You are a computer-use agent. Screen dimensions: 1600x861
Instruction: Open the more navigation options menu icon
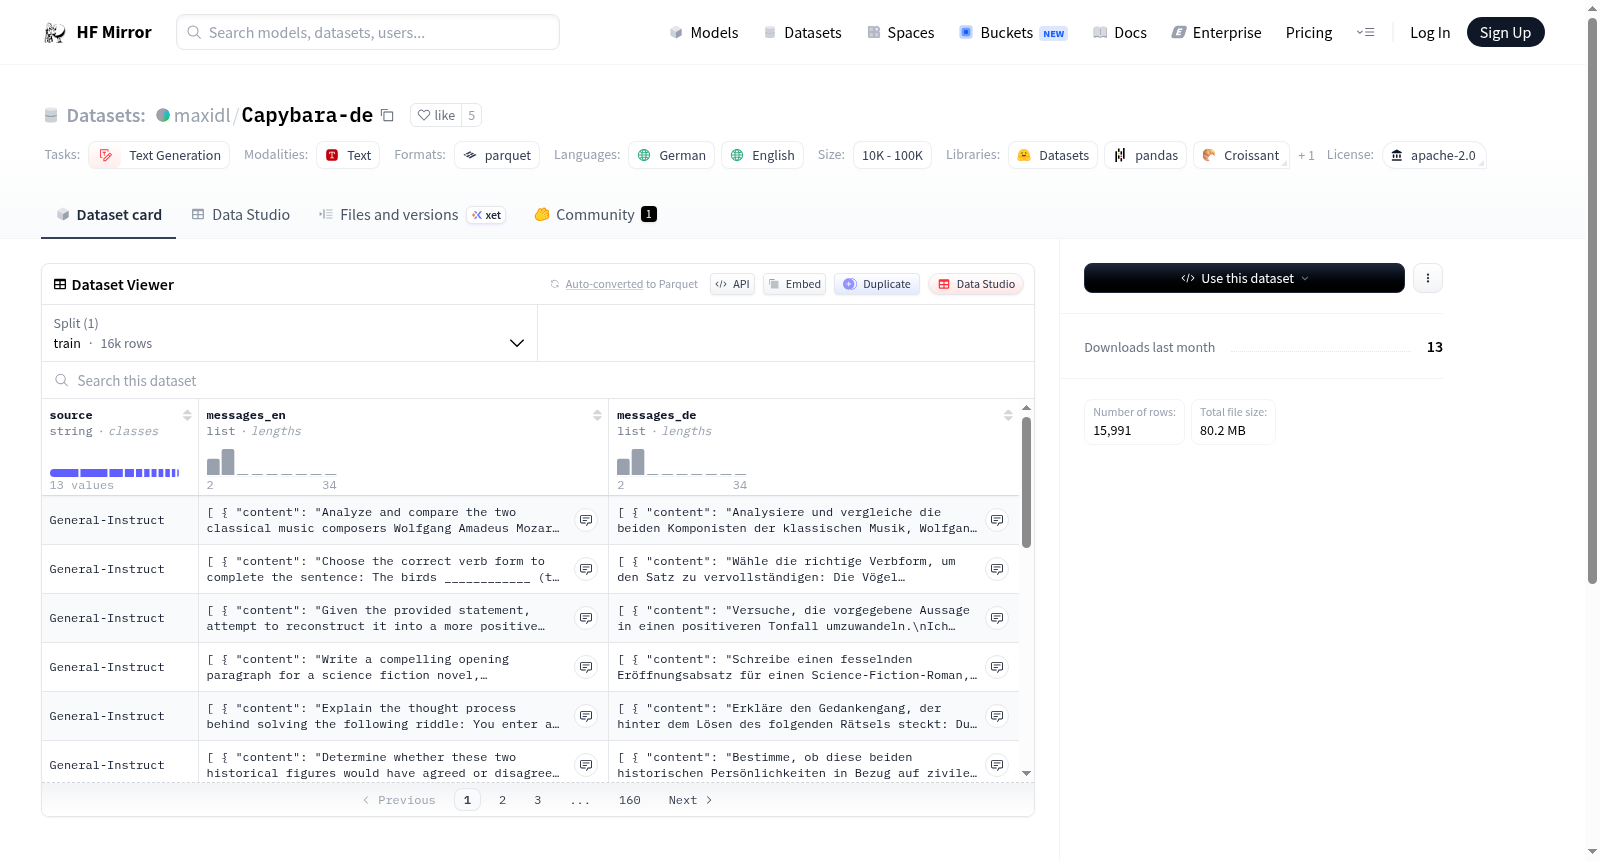tap(1365, 32)
